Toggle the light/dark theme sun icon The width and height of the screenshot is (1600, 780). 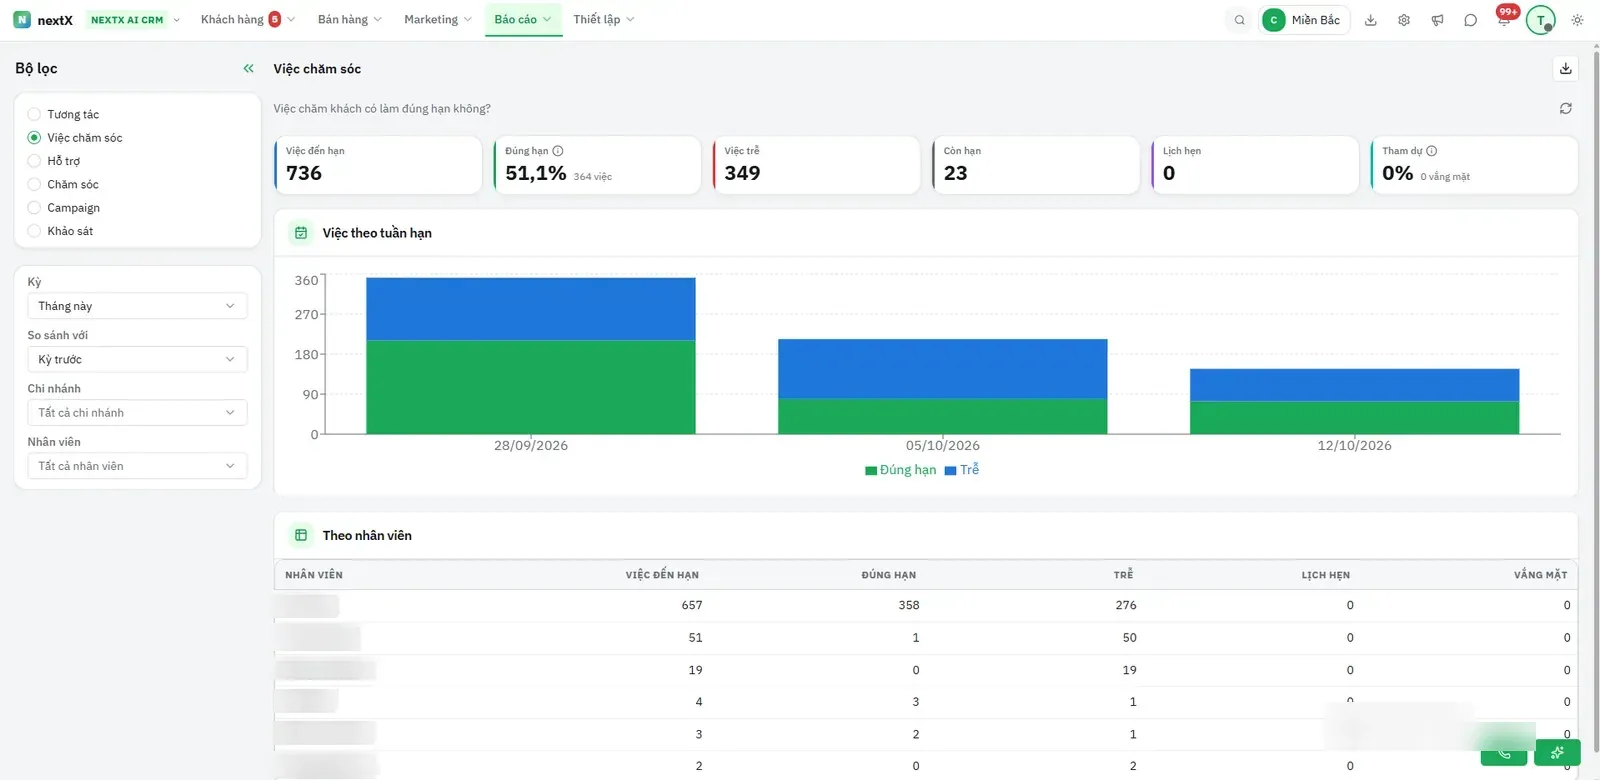point(1577,20)
